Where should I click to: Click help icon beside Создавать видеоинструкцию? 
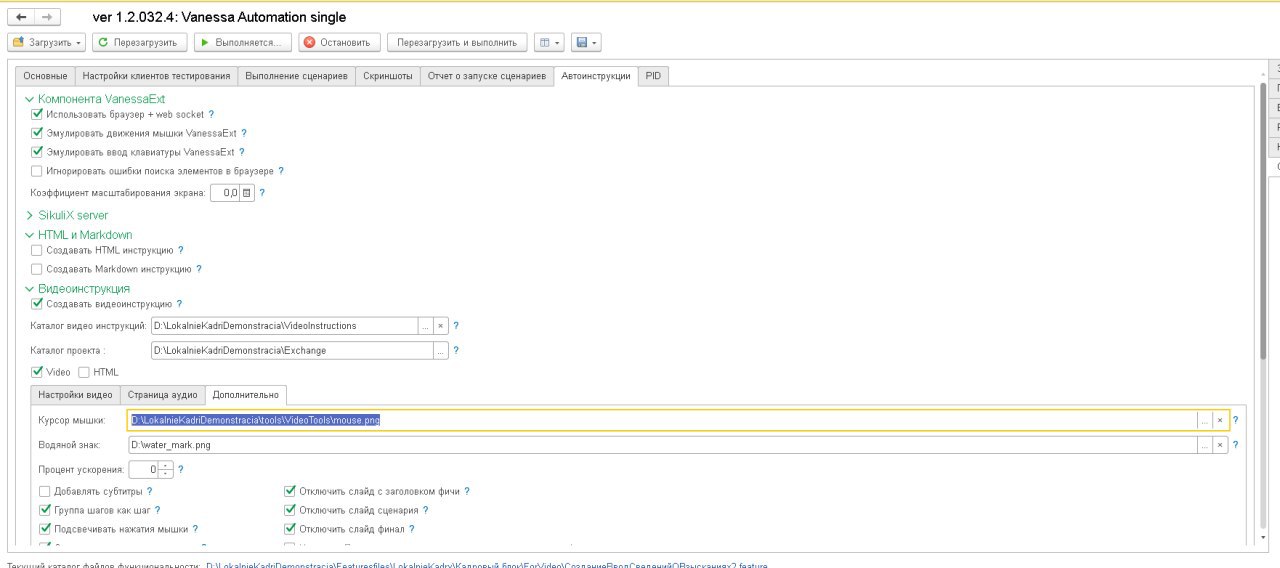(179, 304)
